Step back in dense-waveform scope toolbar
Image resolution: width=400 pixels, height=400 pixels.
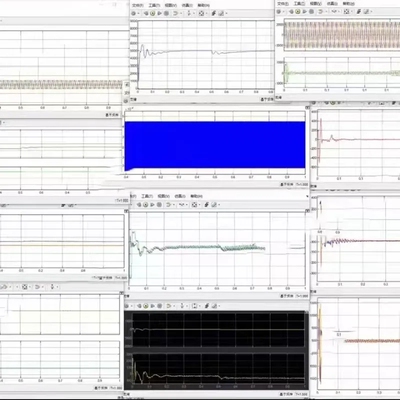pyautogui.click(x=291, y=11)
